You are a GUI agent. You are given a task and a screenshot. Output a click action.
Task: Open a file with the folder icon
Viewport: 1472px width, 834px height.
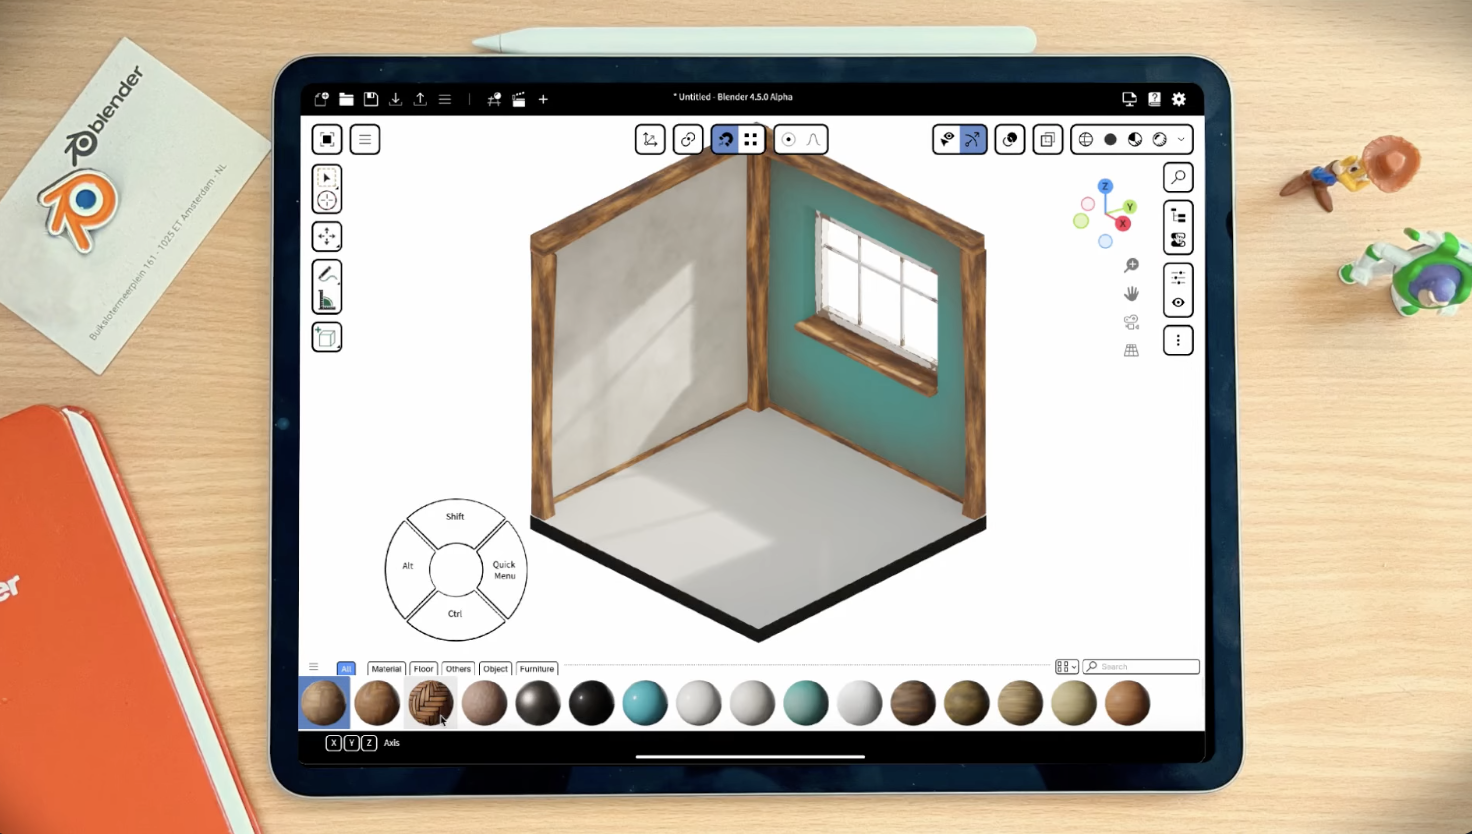coord(346,99)
